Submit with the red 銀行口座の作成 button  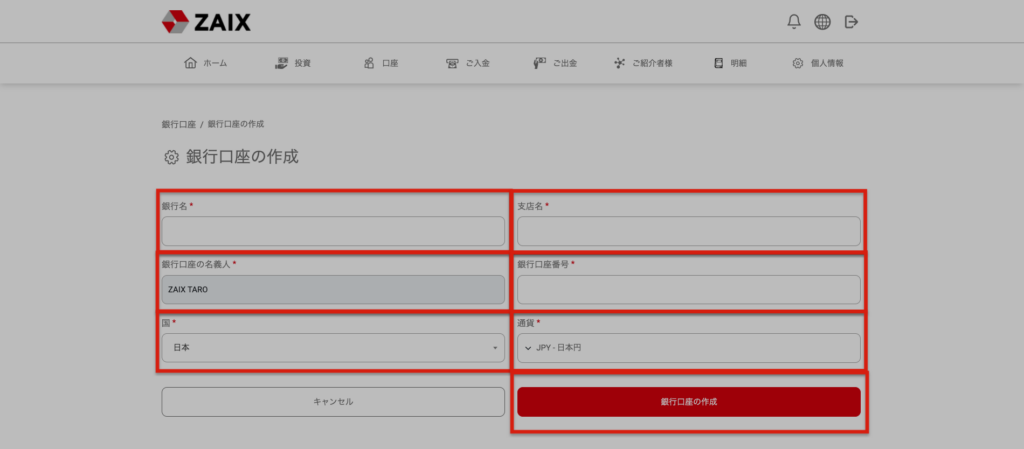click(x=688, y=401)
